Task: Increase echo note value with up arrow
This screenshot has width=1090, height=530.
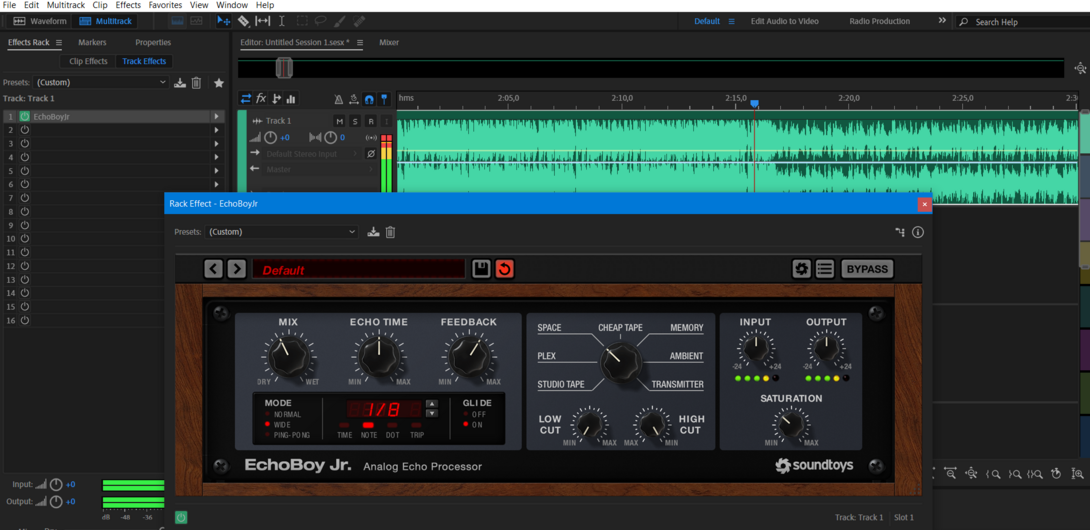Action: 432,403
